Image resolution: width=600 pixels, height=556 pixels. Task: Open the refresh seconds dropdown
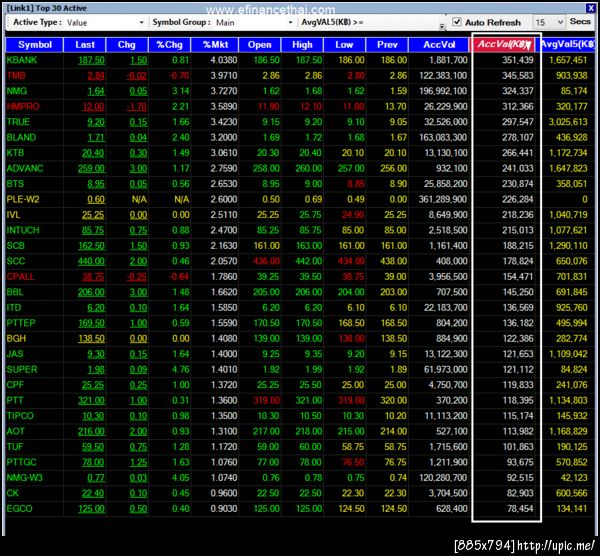[x=549, y=22]
